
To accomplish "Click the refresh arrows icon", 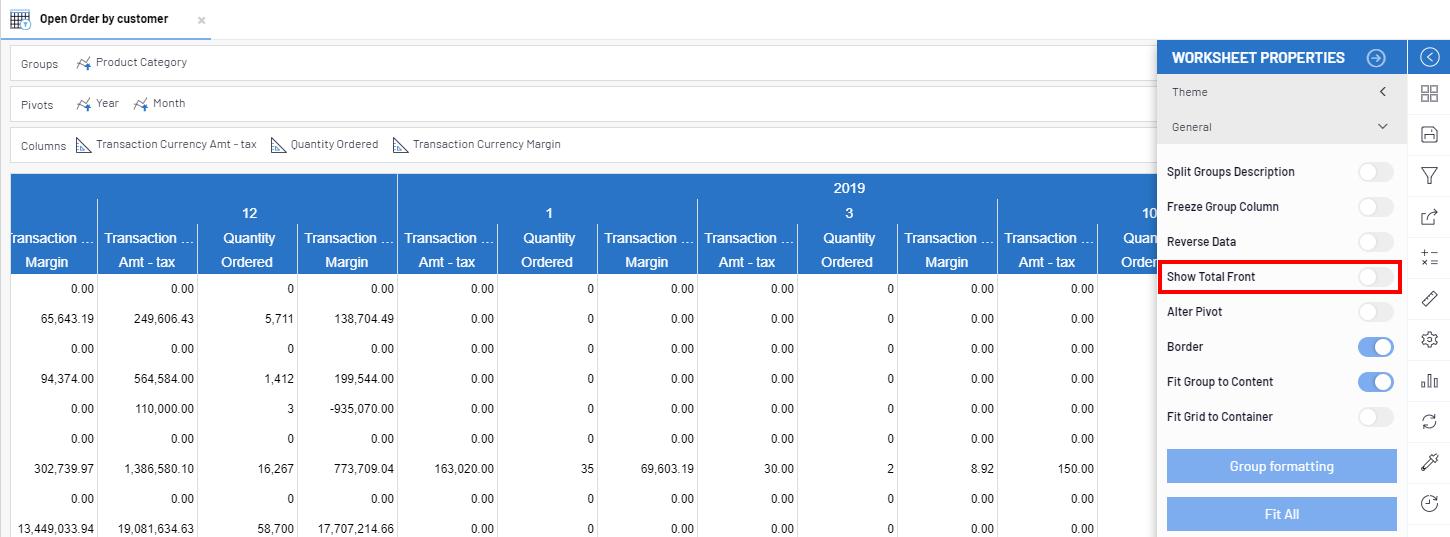I will coord(1429,422).
